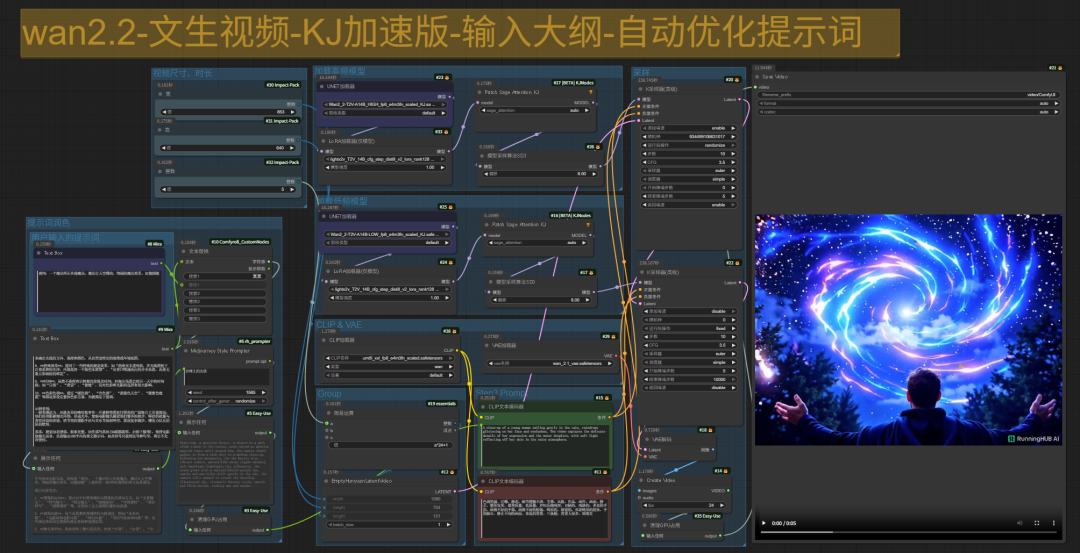Decrease the 宽 node value 853 with the left arrow
The height and width of the screenshot is (553, 1080).
(163, 111)
